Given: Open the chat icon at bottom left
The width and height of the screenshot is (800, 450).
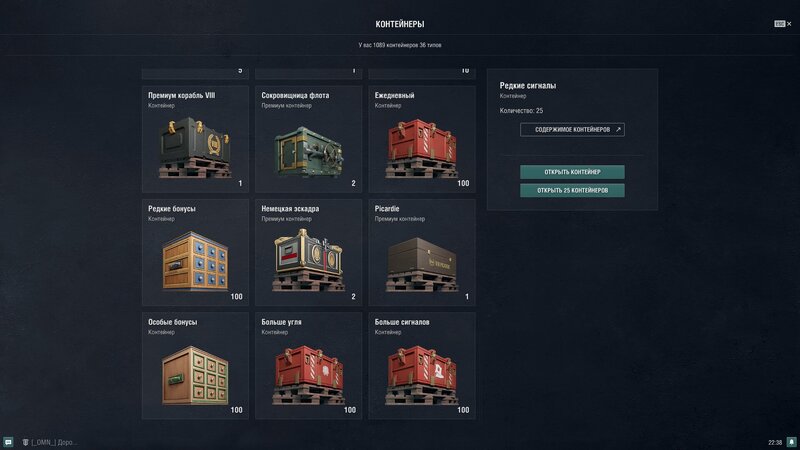Looking at the screenshot, I should tap(8, 442).
